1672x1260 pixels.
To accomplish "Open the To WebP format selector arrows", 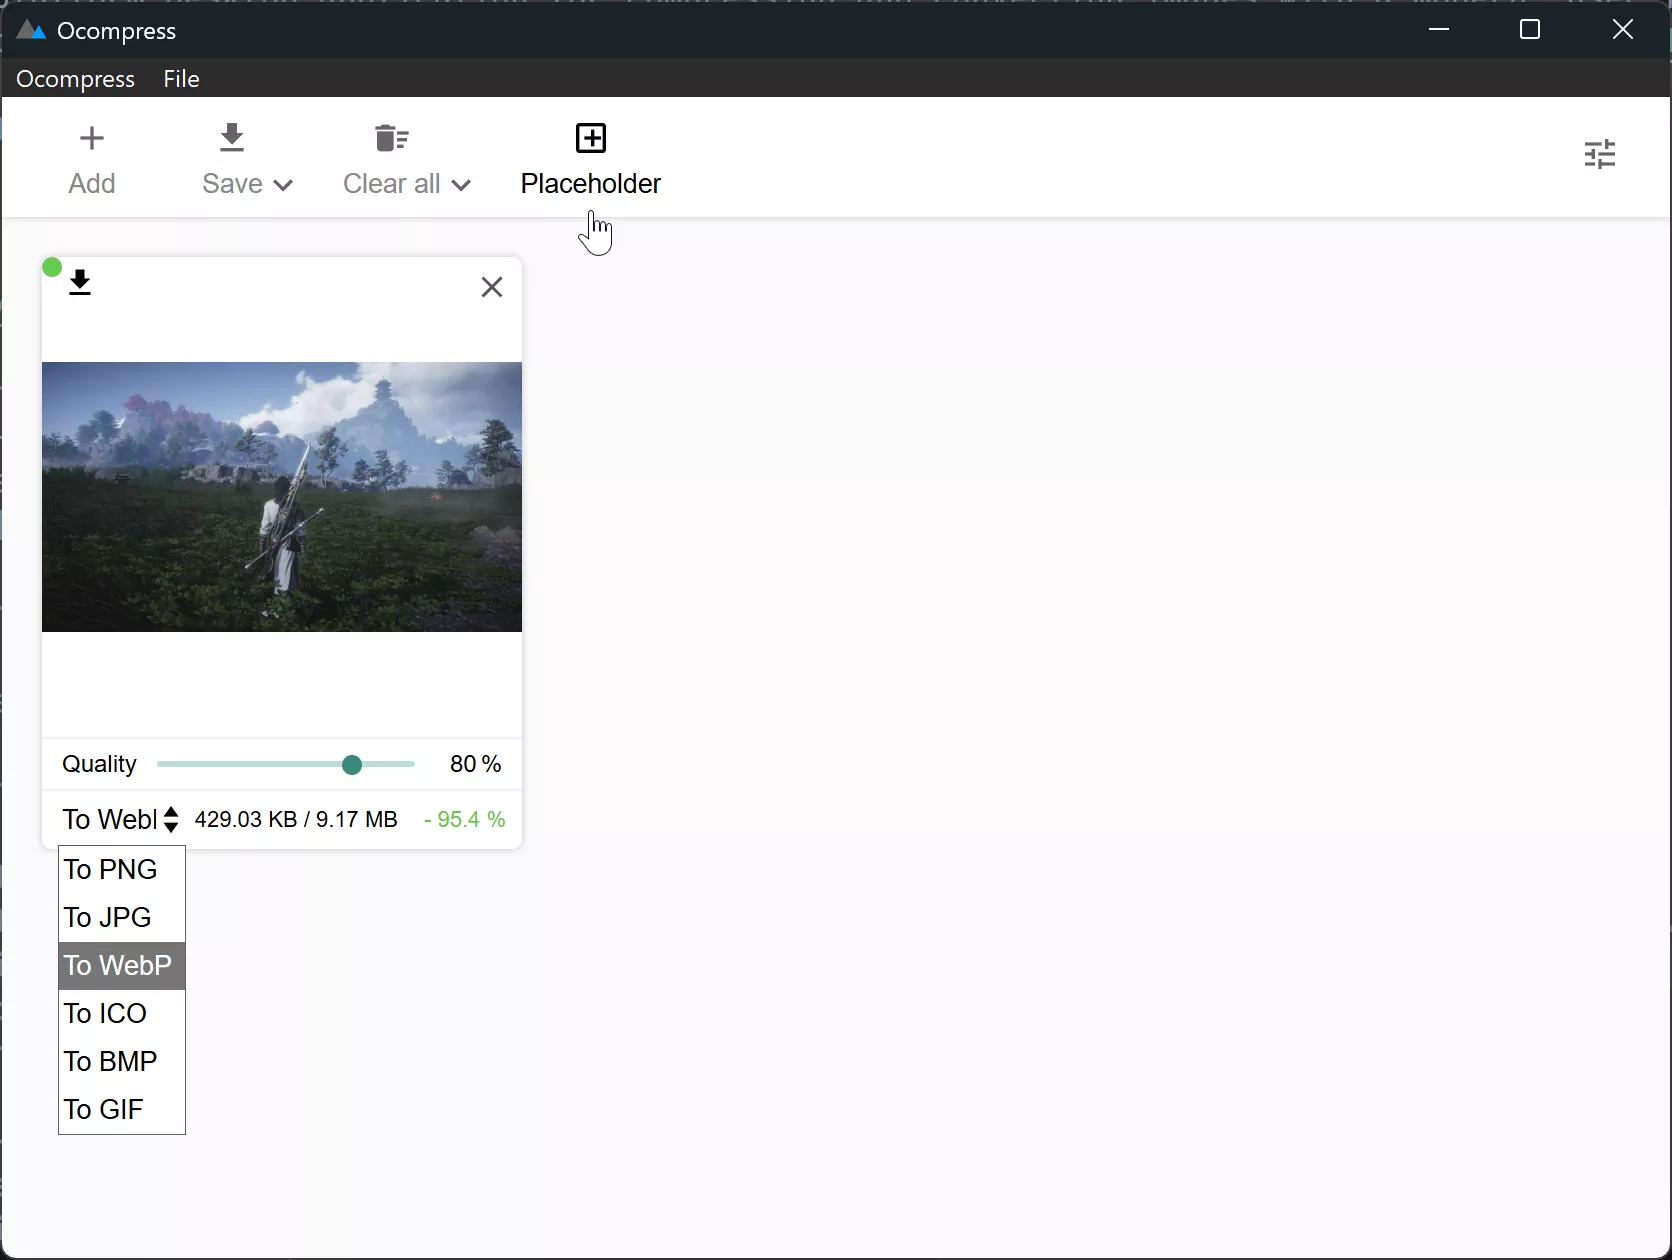I will click(x=172, y=818).
